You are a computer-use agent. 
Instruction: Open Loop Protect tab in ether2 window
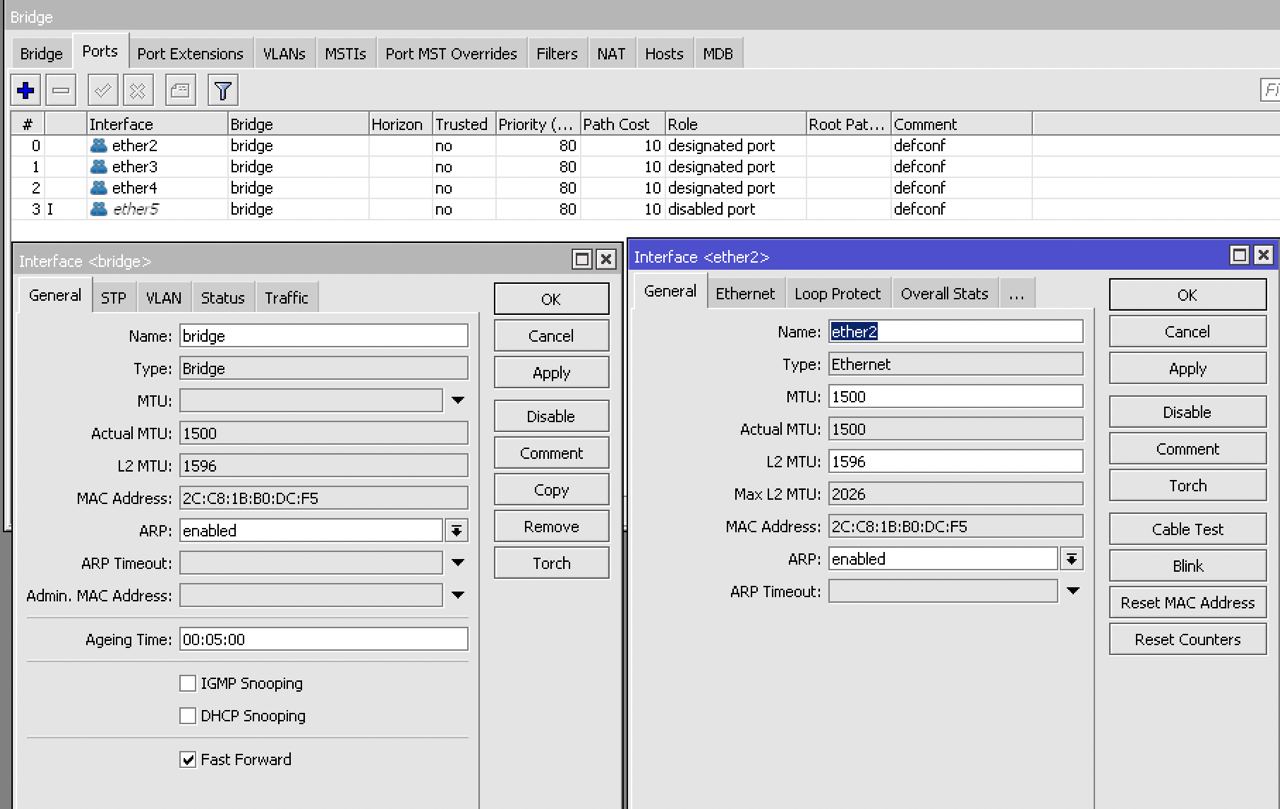[838, 293]
